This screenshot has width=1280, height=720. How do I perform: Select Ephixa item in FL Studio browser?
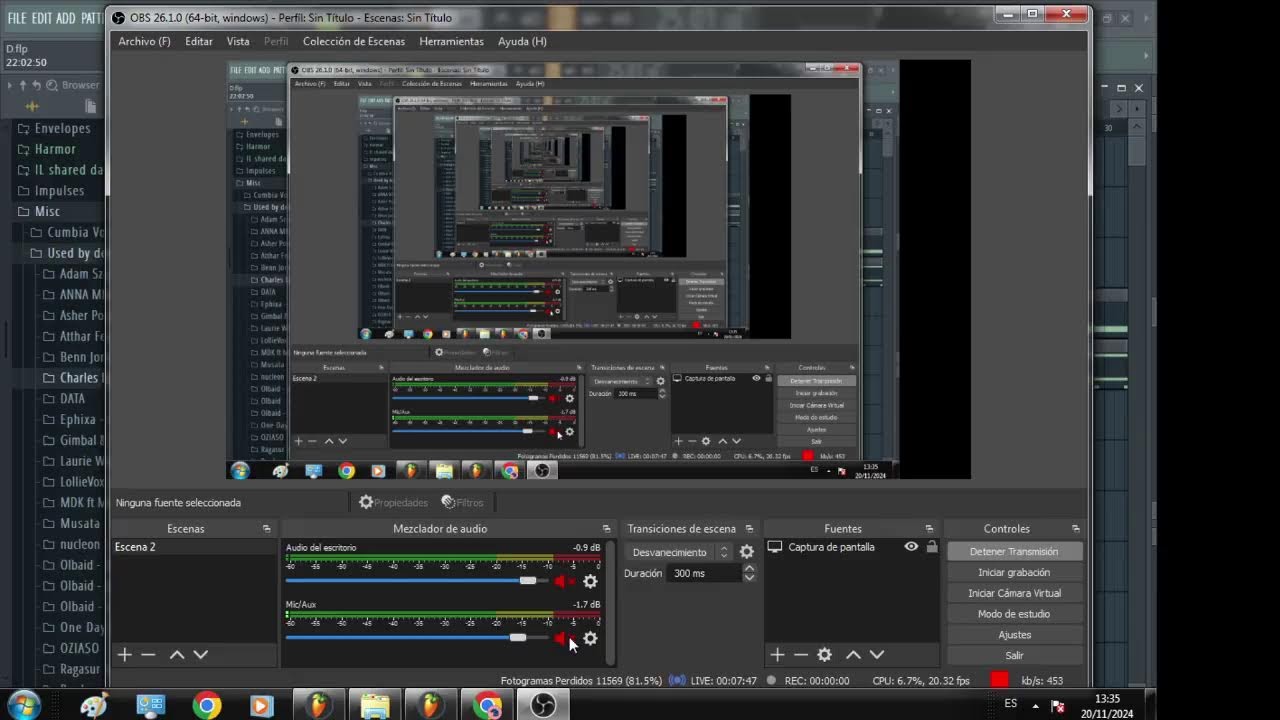(x=71, y=420)
